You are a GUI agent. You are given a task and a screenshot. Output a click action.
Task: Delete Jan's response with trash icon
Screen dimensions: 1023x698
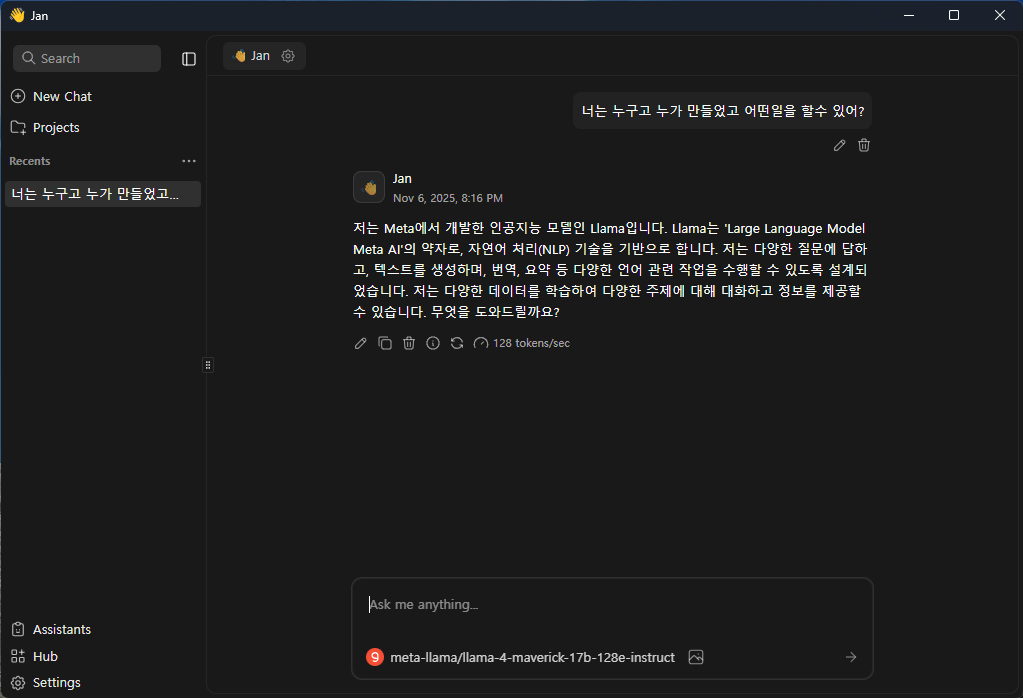[x=409, y=343]
